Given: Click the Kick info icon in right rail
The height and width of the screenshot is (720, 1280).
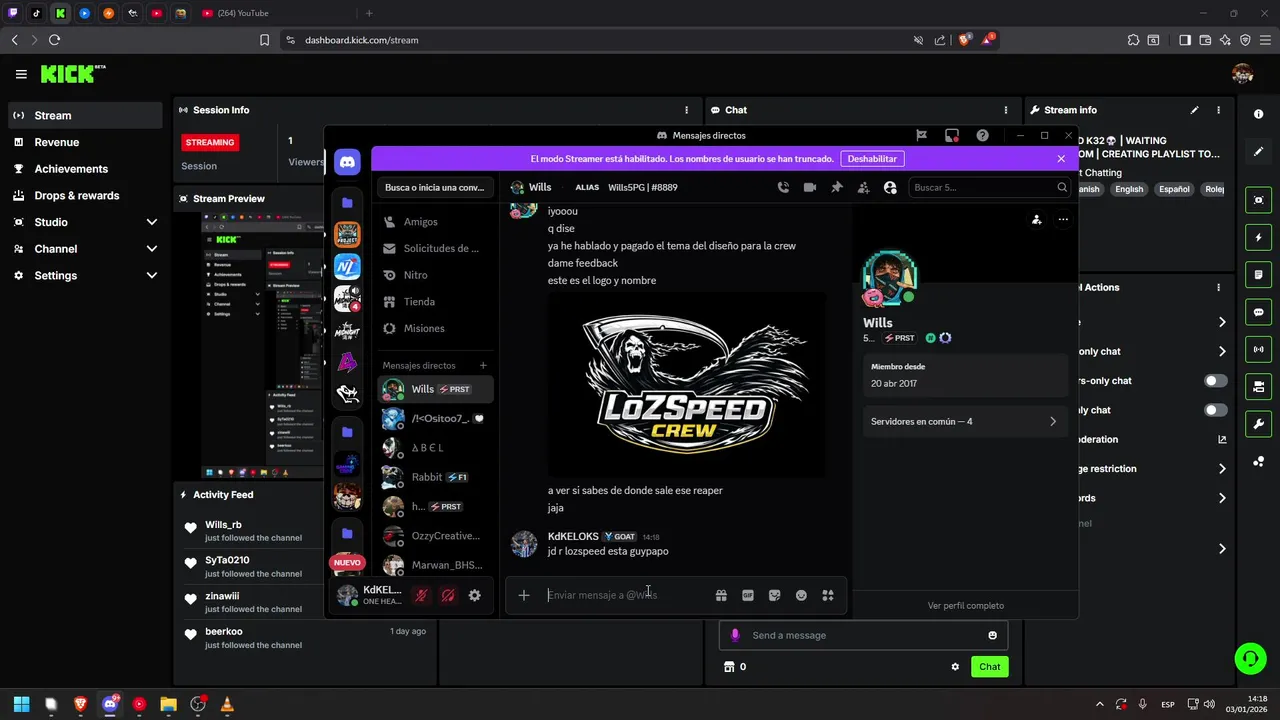Looking at the screenshot, I should (x=1258, y=115).
